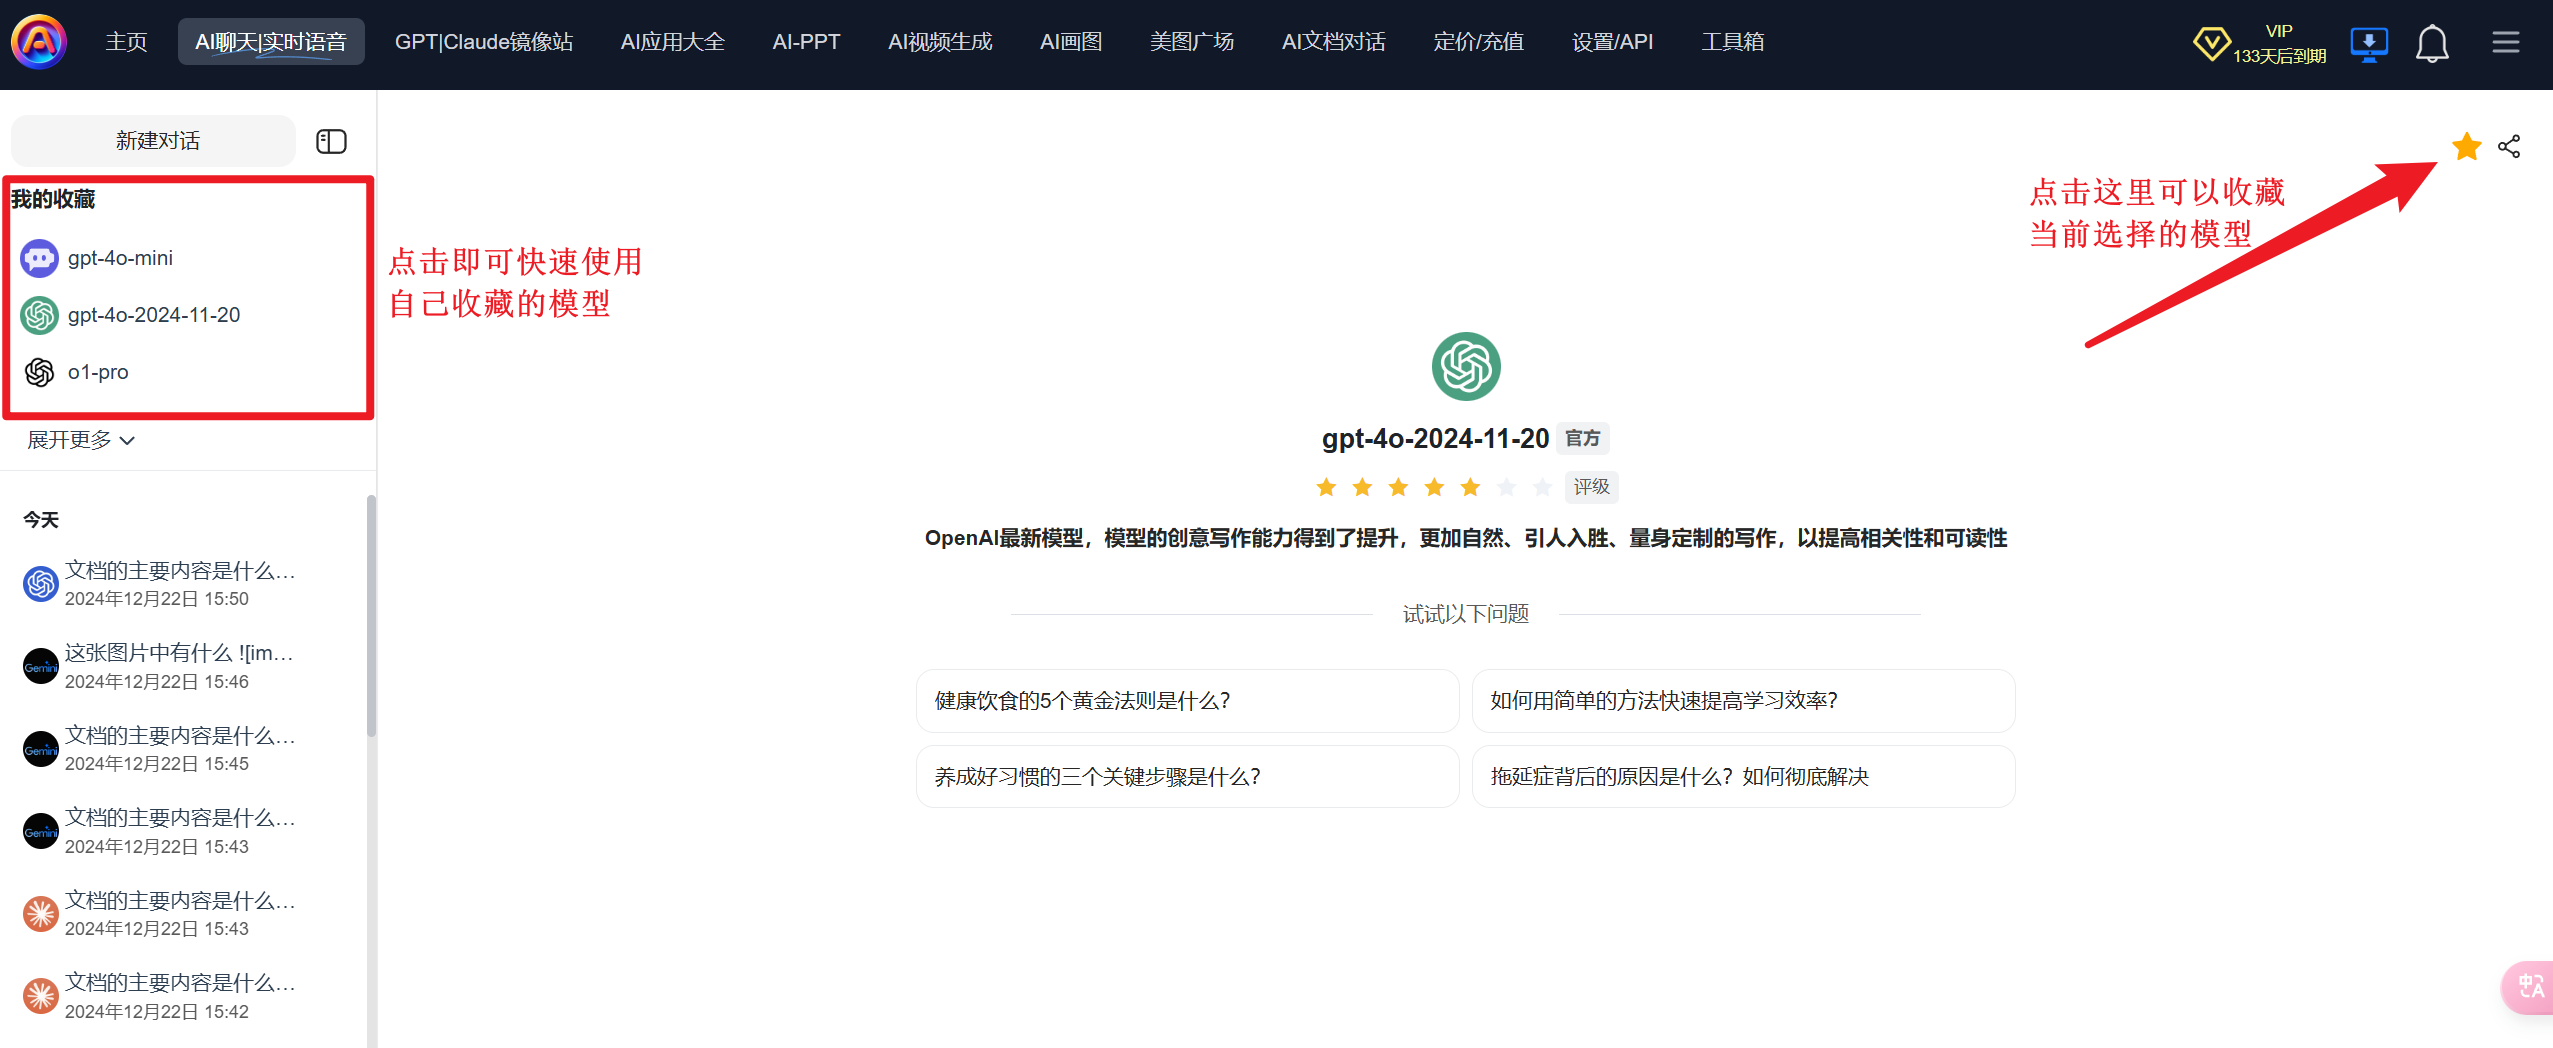This screenshot has width=2553, height=1048.
Task: Click blue OpenAI icon of 15:50 chat
Action: coord(41,584)
